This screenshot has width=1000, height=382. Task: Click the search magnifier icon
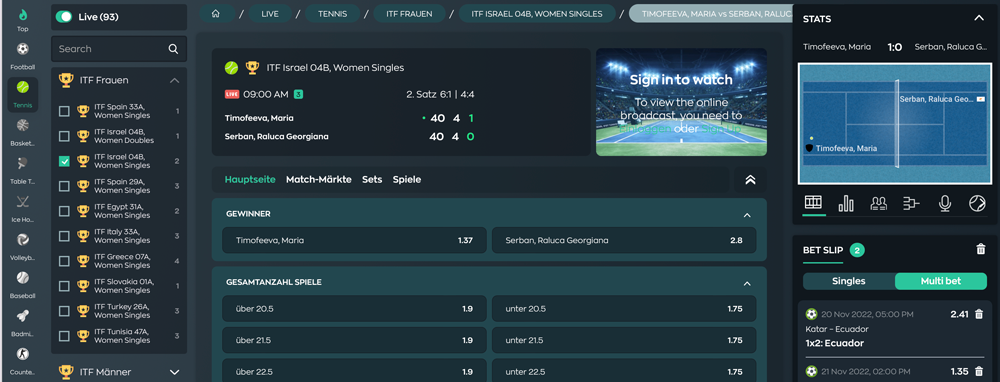pyautogui.click(x=173, y=49)
